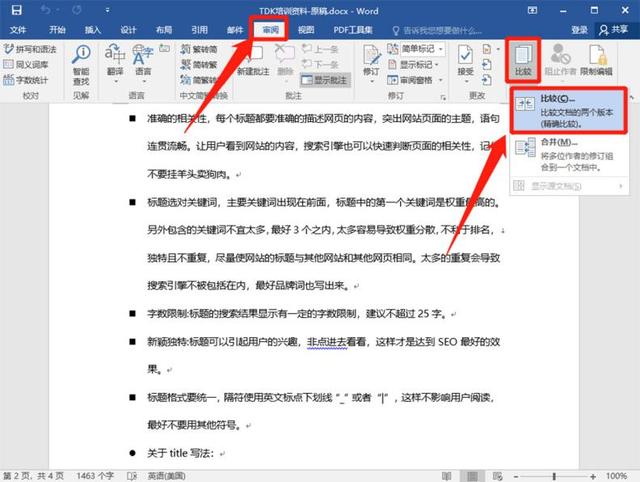Choose 合并(M)... from the compare menu
640x482 pixels.
[569, 155]
